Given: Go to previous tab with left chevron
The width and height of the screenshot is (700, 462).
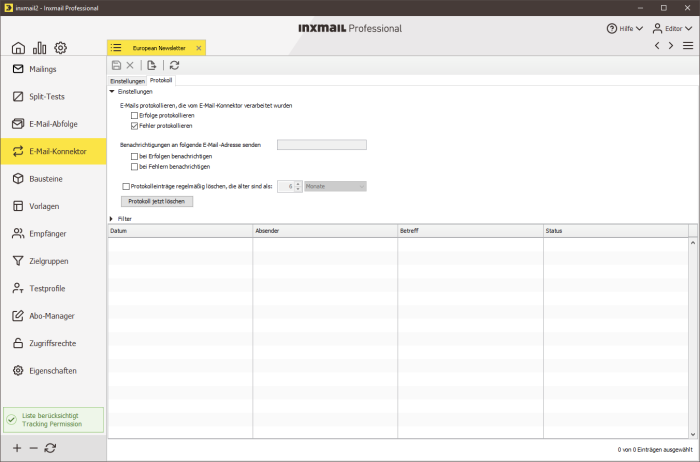Looking at the screenshot, I should [657, 46].
